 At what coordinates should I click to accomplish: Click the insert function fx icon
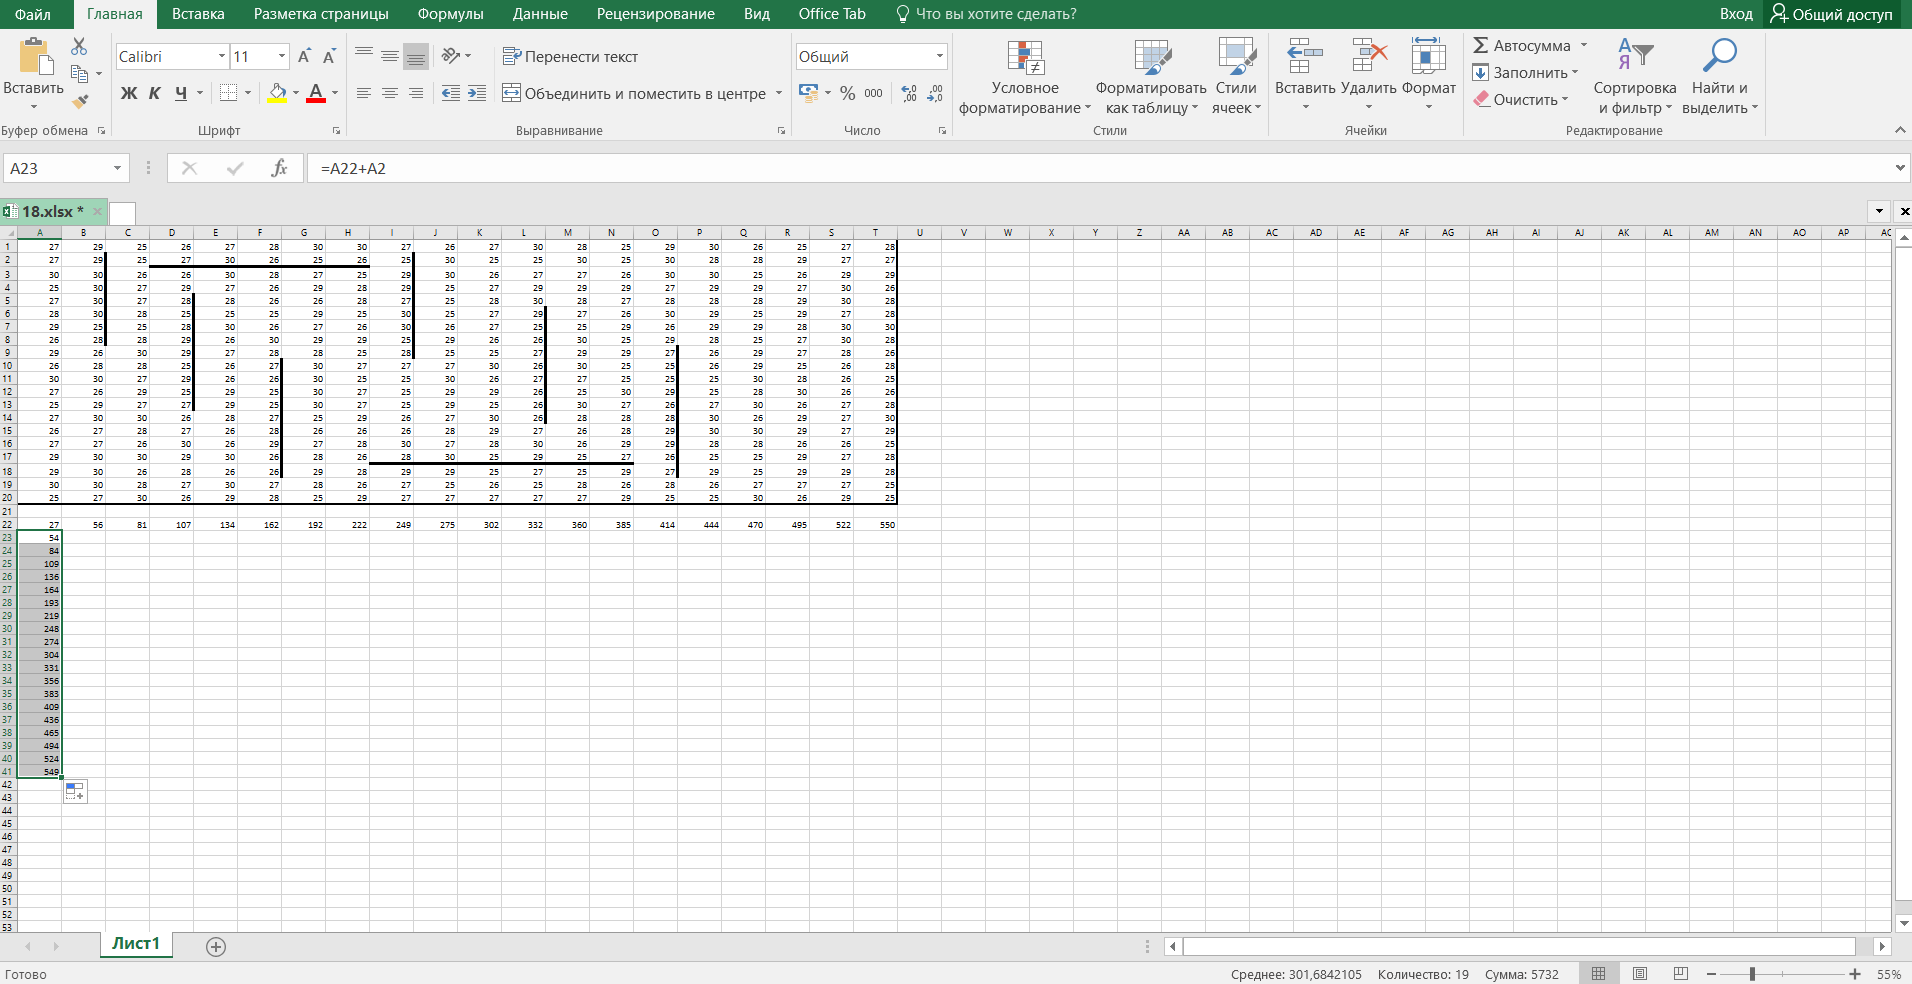[279, 168]
